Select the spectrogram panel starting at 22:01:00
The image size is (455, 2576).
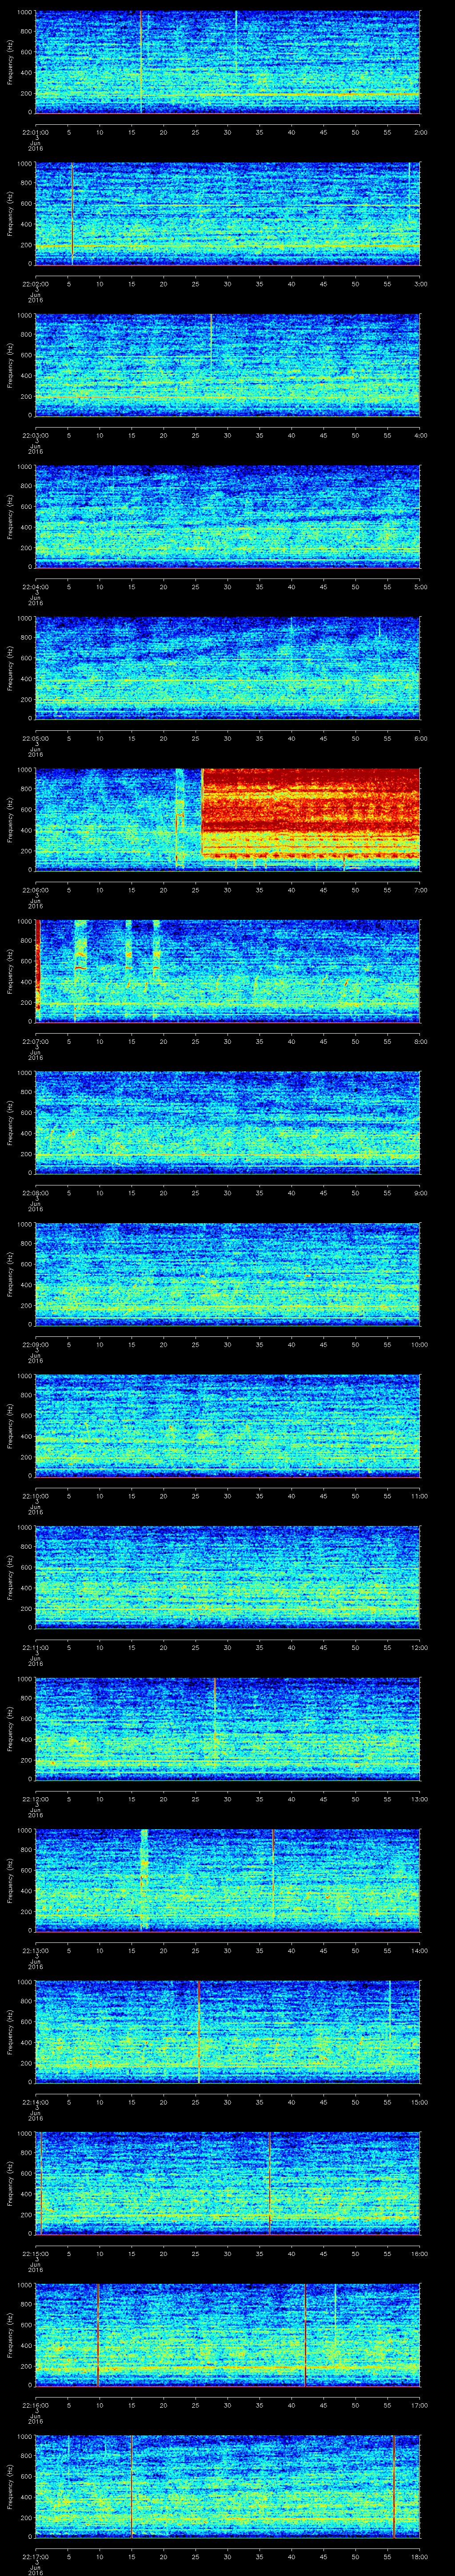227,62
